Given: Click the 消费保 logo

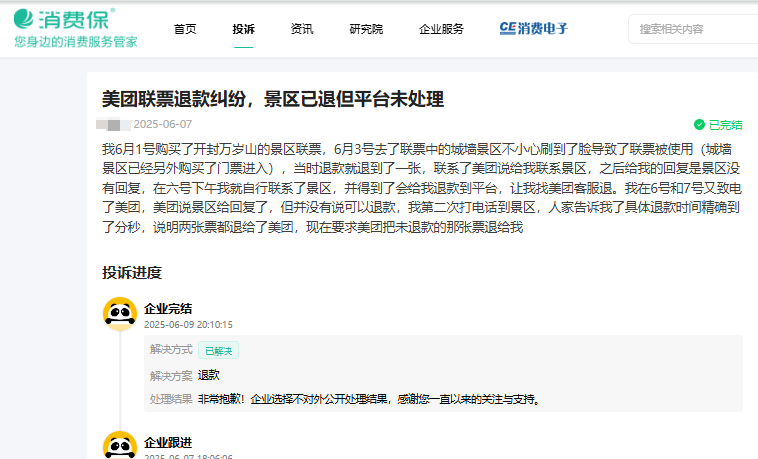Looking at the screenshot, I should coord(64,19).
